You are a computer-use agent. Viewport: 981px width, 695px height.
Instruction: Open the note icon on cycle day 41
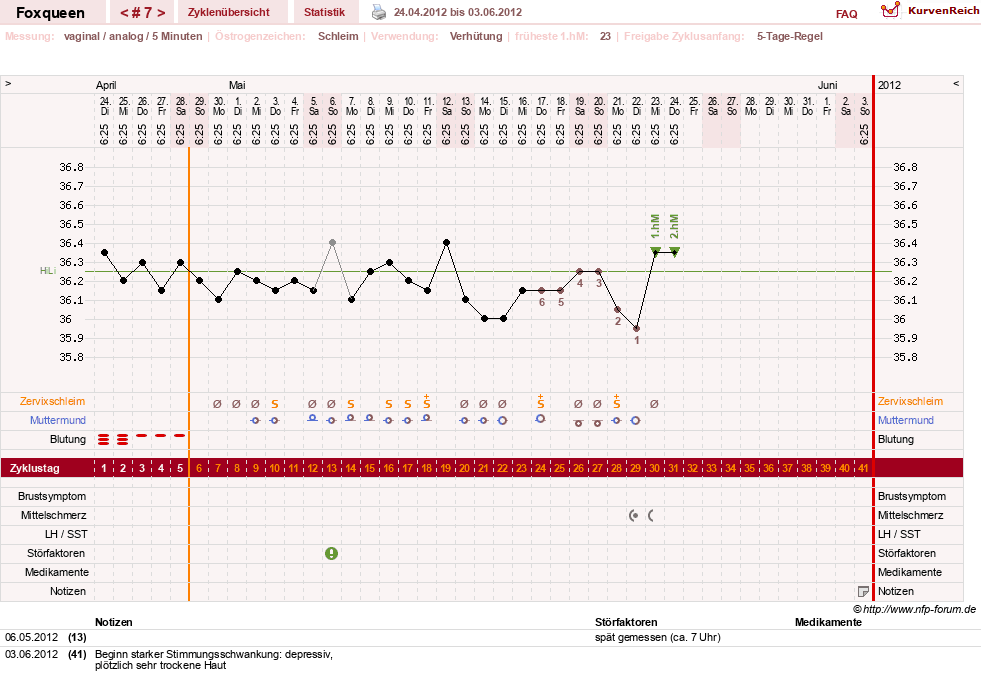(x=863, y=591)
